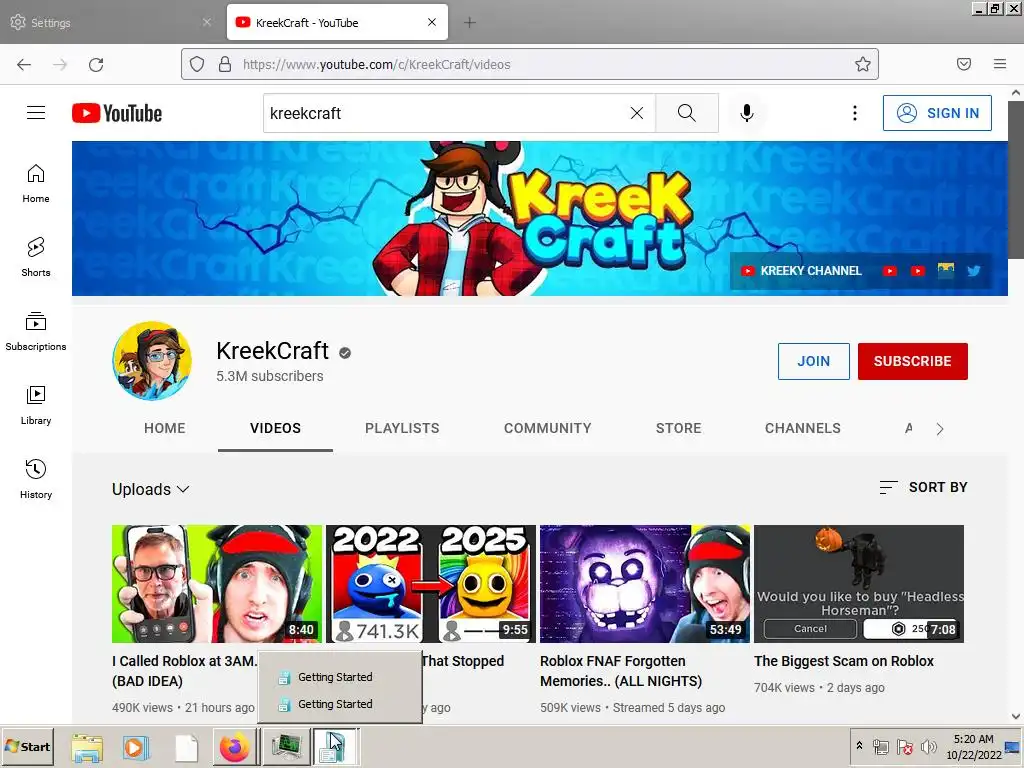This screenshot has width=1024, height=768.
Task: Show hidden tray icons arrow
Action: [859, 745]
